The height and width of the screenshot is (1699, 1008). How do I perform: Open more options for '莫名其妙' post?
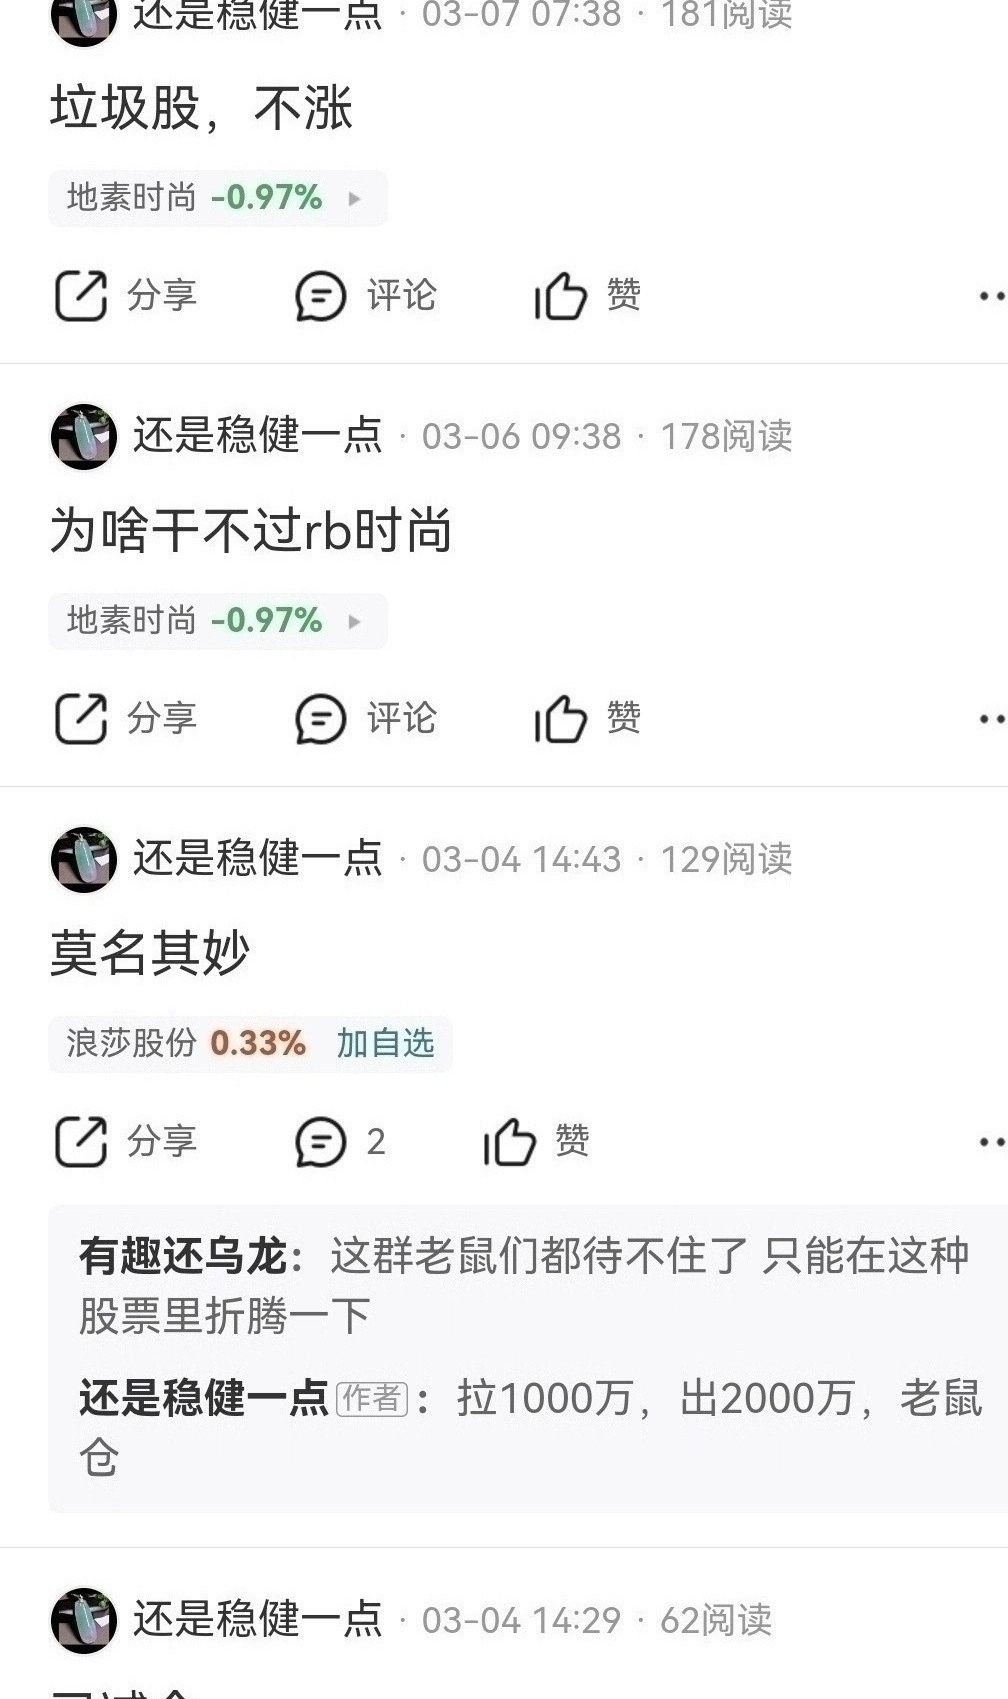991,1142
